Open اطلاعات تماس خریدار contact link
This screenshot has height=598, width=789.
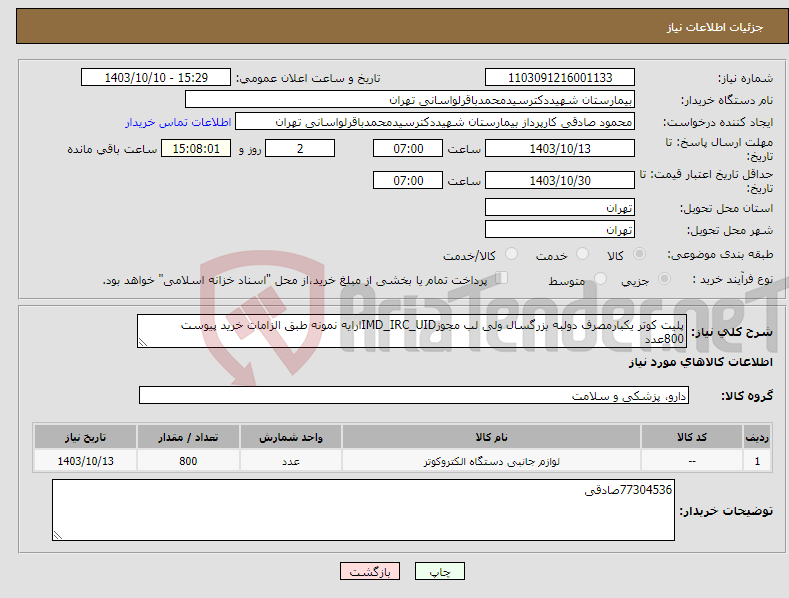click(x=178, y=122)
